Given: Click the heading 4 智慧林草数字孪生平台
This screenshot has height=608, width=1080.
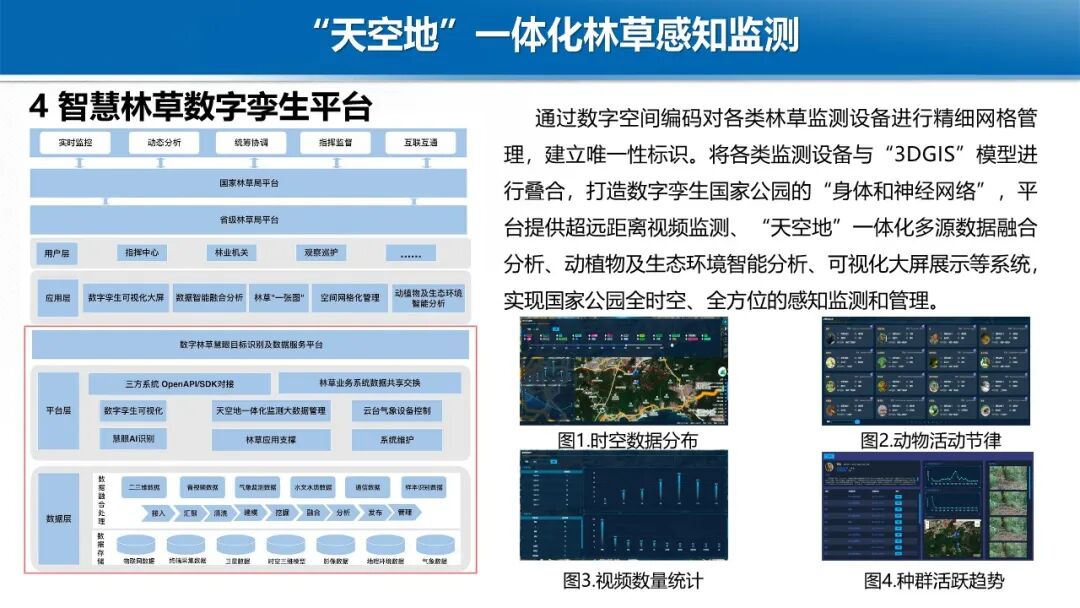Looking at the screenshot, I should (201, 106).
